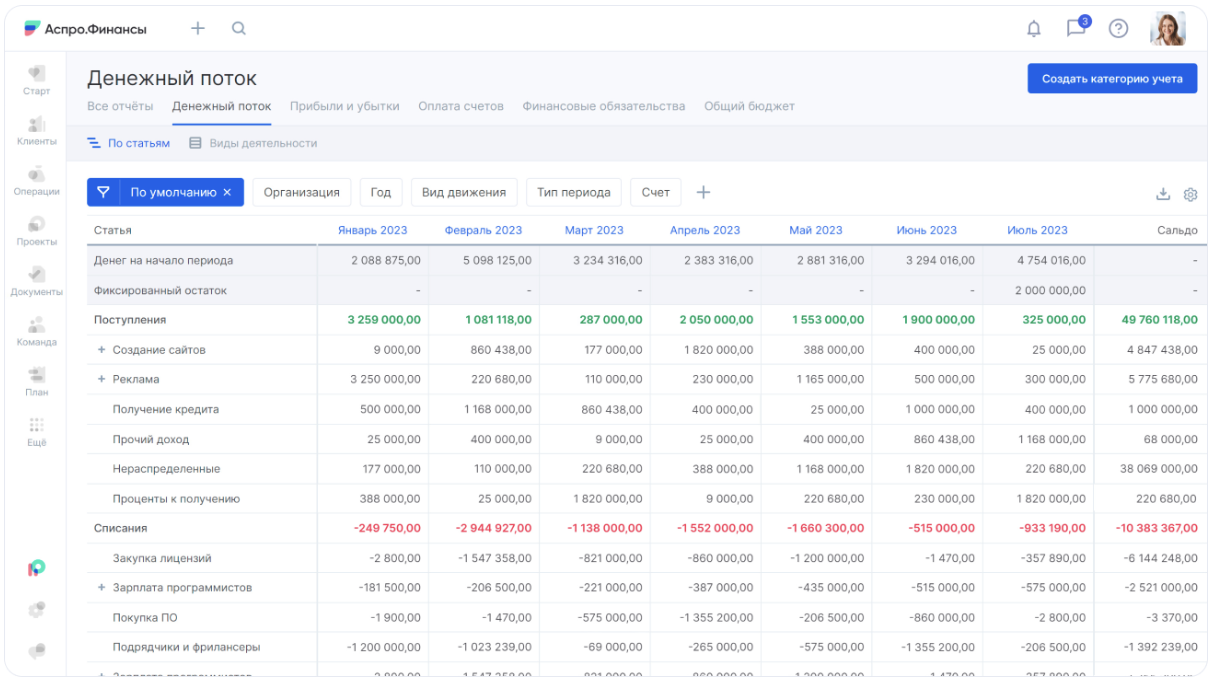
Task: Open the help question mark icon
Action: tap(1118, 29)
